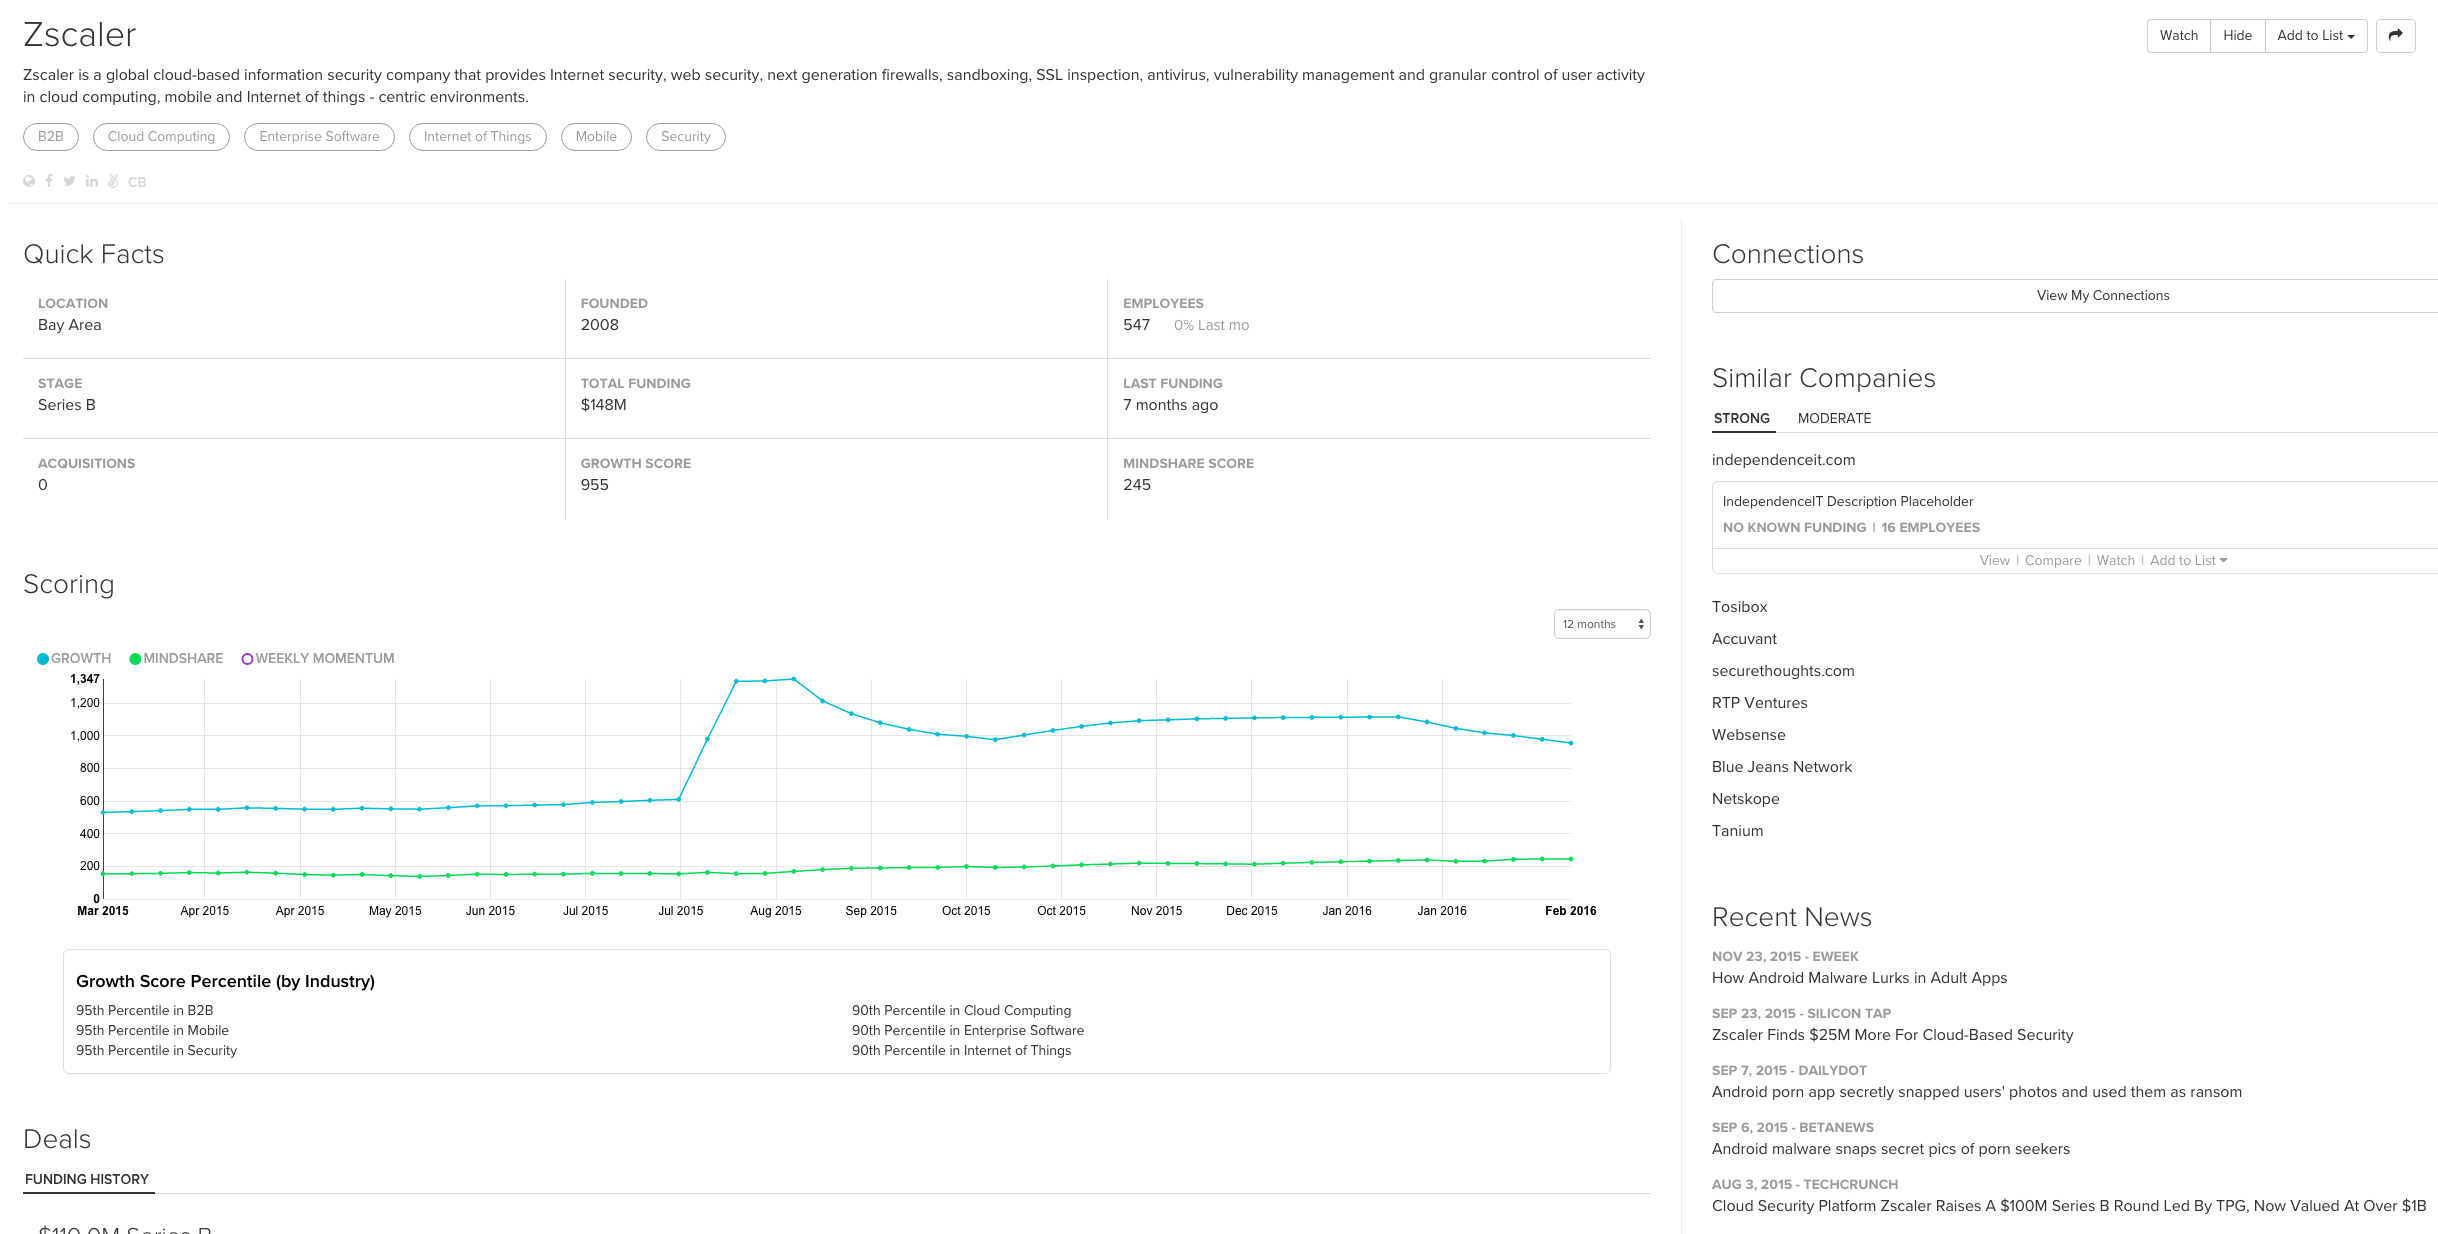Select the Cloud Computing tag
Screen dimensions: 2438x1234
[x=161, y=136]
